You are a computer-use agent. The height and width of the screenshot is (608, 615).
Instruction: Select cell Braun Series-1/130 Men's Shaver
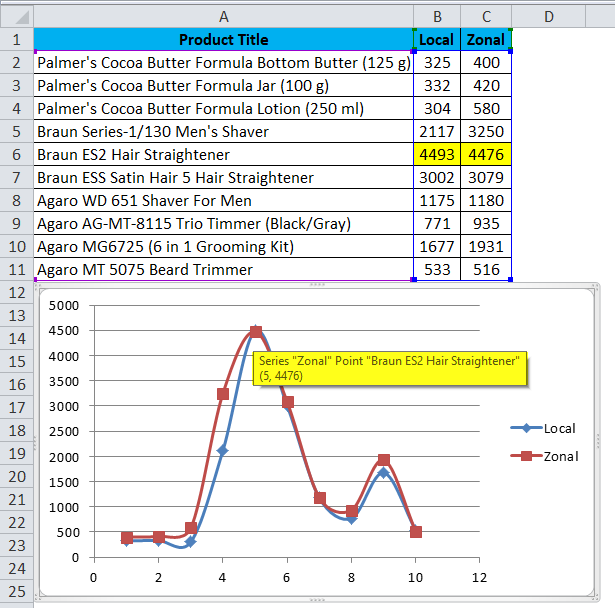tap(224, 131)
